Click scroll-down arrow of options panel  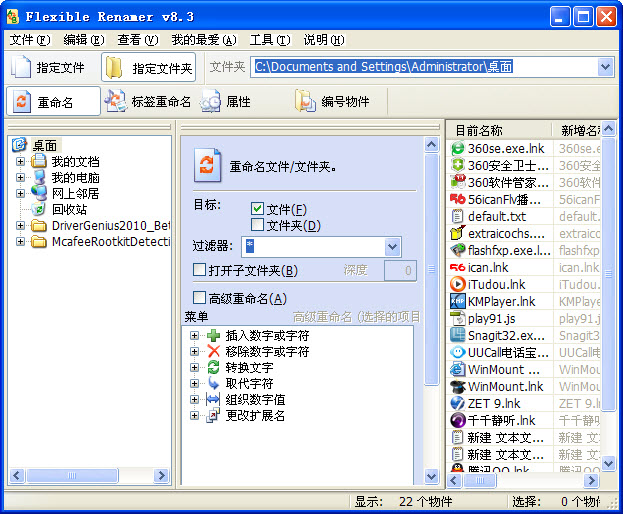click(431, 475)
